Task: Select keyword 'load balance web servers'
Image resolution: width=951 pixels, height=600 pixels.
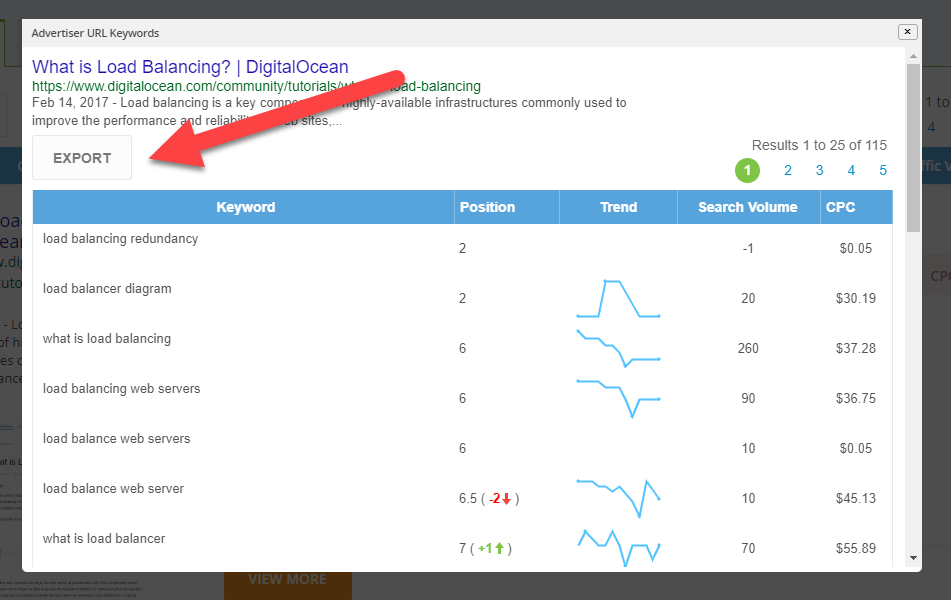Action: click(116, 439)
